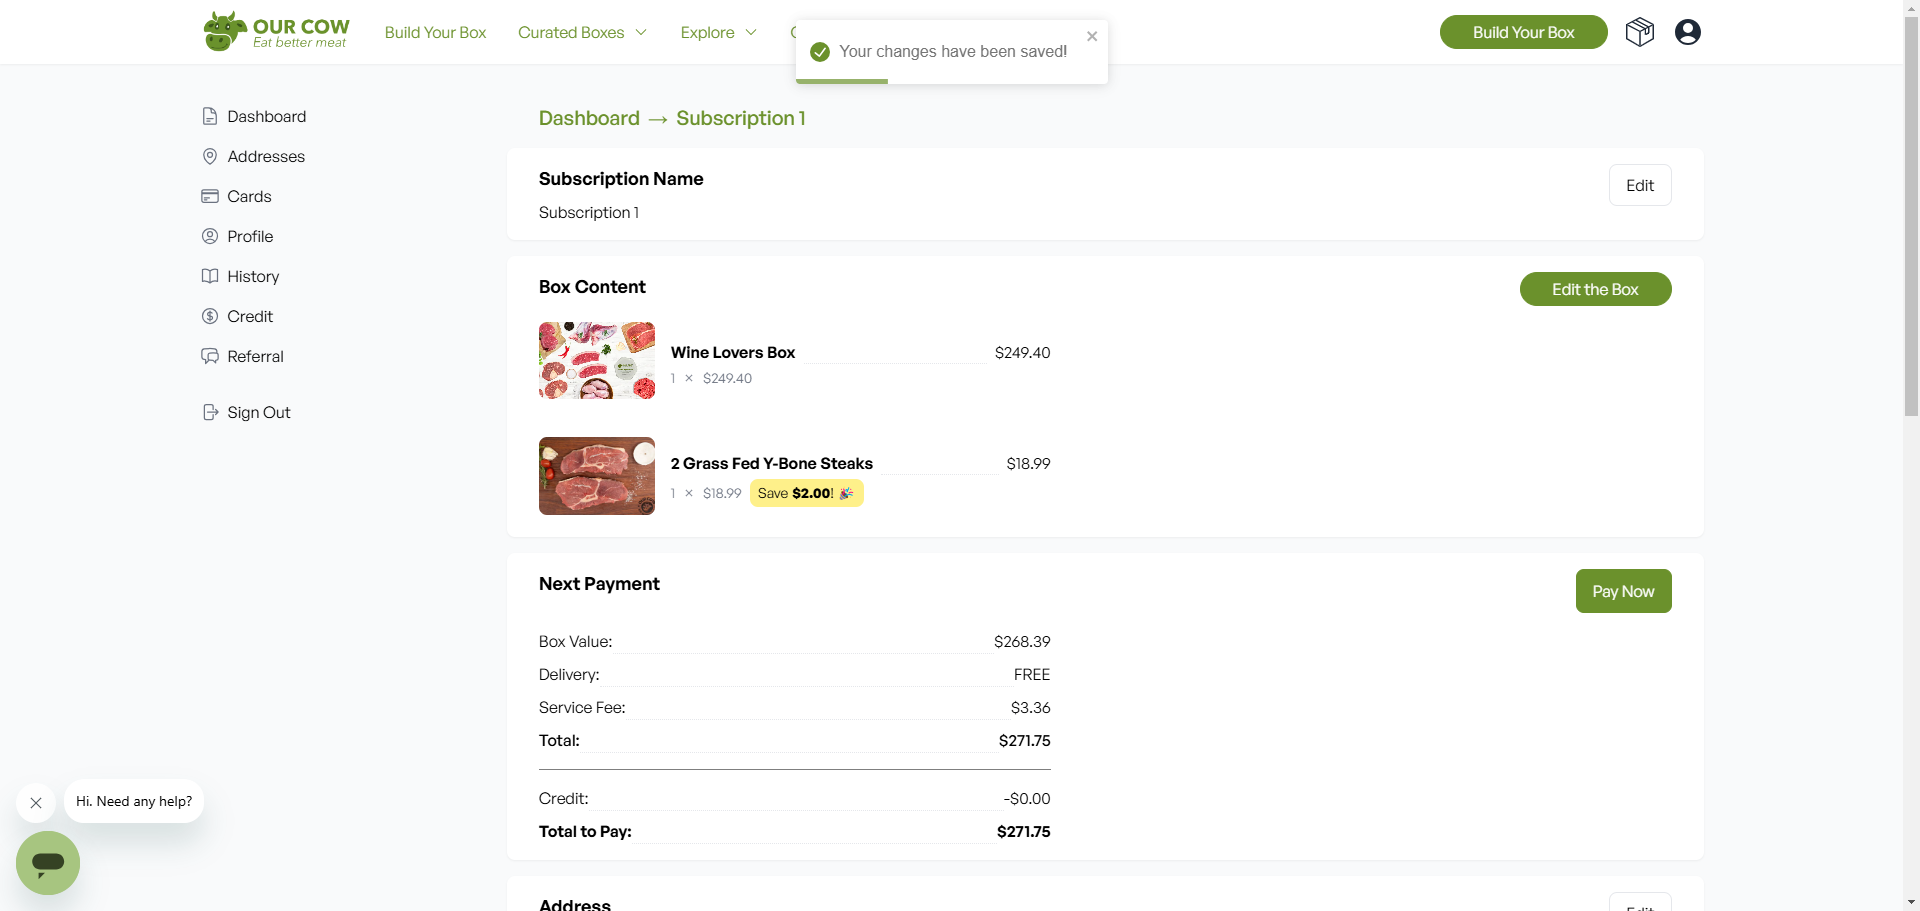Click the Dashboard breadcrumb link
The image size is (1920, 911).
[x=589, y=118]
